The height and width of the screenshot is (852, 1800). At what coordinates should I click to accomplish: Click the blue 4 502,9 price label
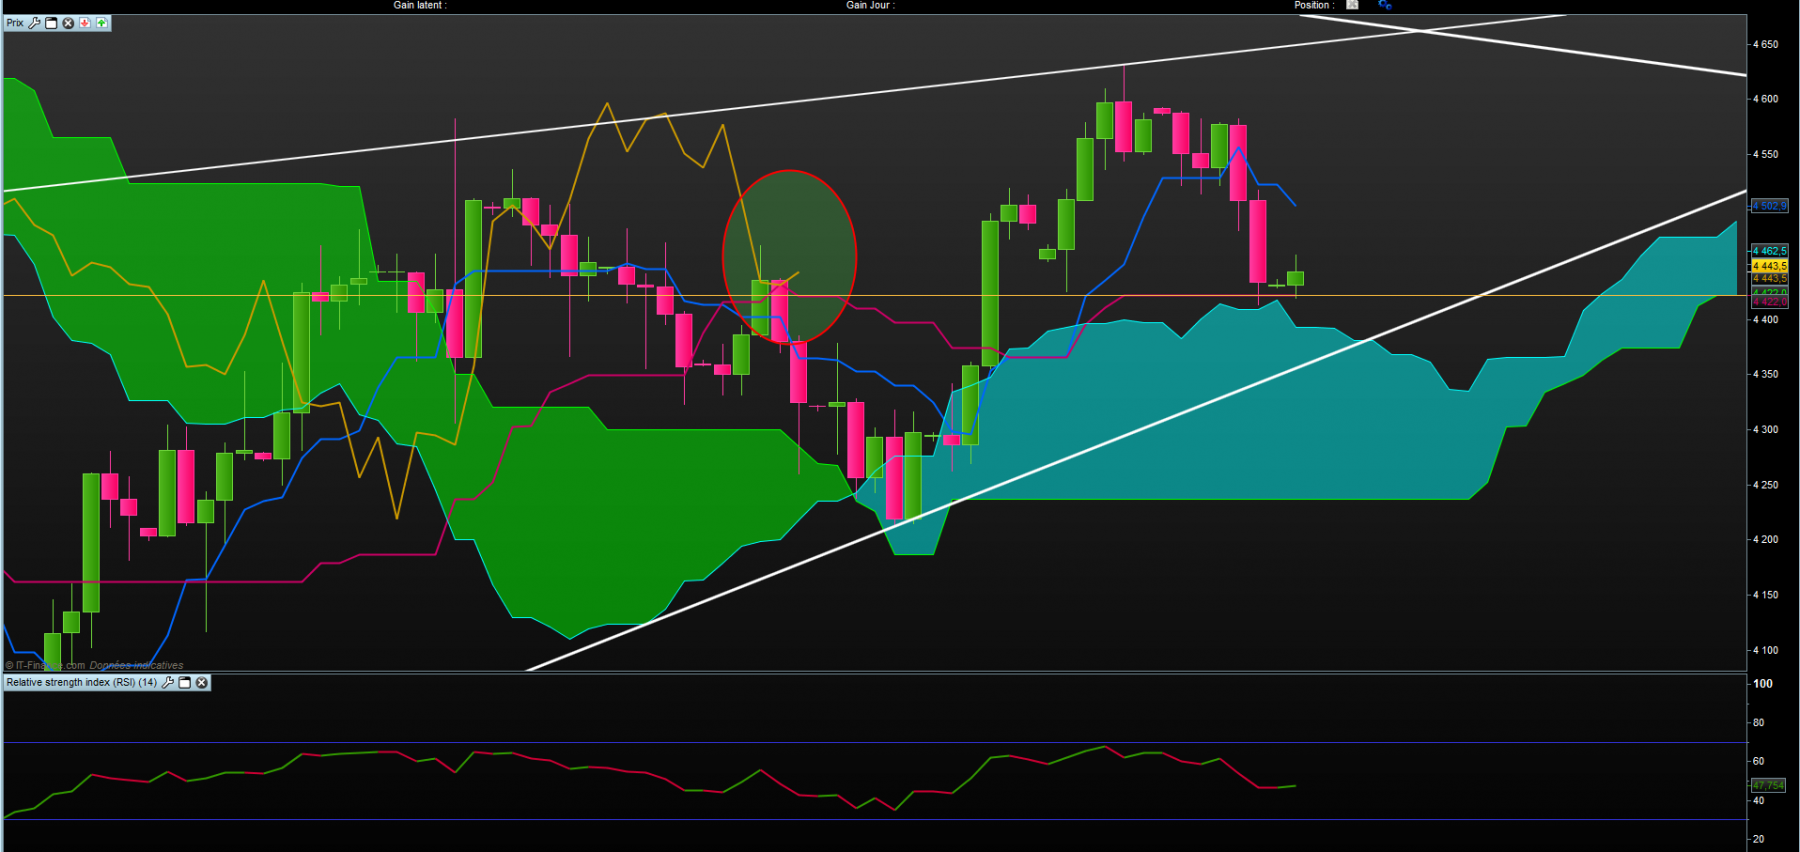(1769, 206)
